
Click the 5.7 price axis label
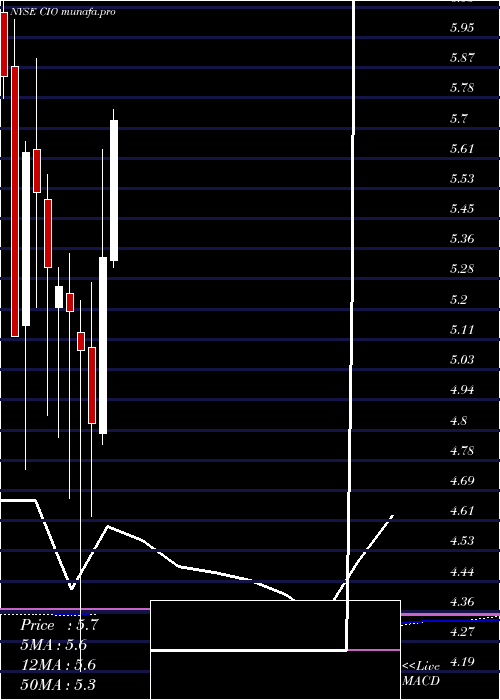pyautogui.click(x=459, y=118)
